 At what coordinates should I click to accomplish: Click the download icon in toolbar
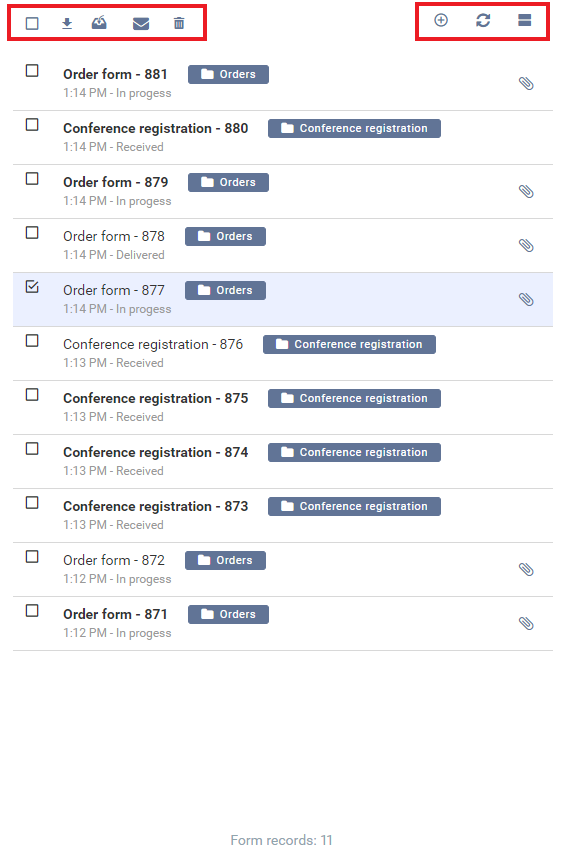click(x=67, y=23)
